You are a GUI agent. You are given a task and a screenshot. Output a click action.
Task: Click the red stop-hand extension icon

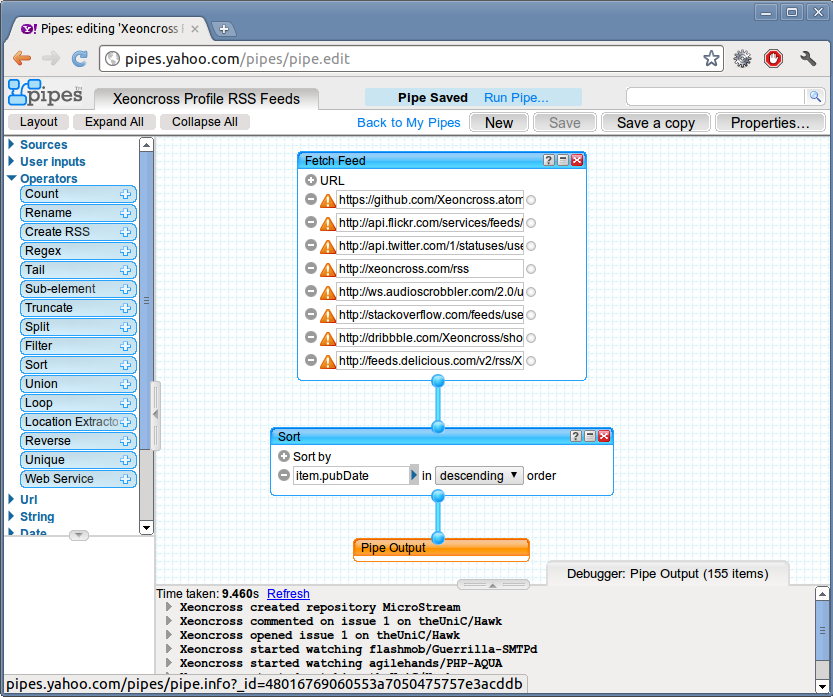[774, 58]
